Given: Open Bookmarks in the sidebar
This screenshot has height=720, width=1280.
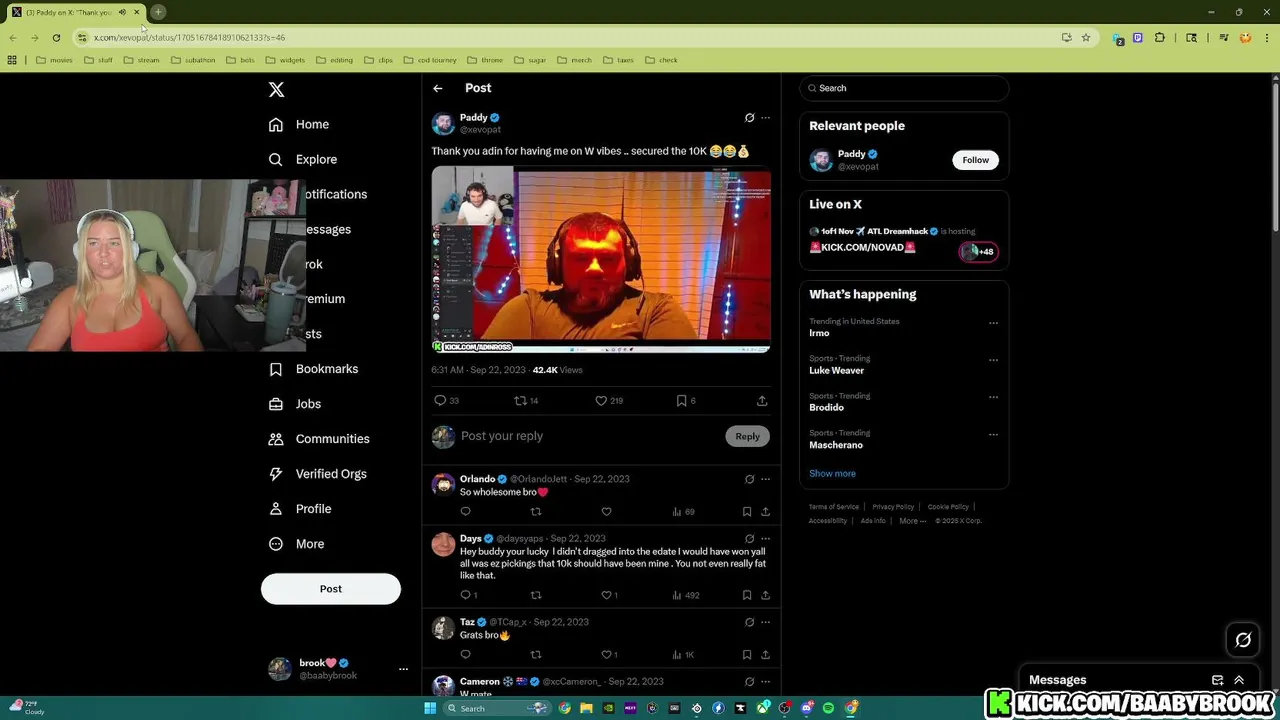Looking at the screenshot, I should click(x=313, y=369).
